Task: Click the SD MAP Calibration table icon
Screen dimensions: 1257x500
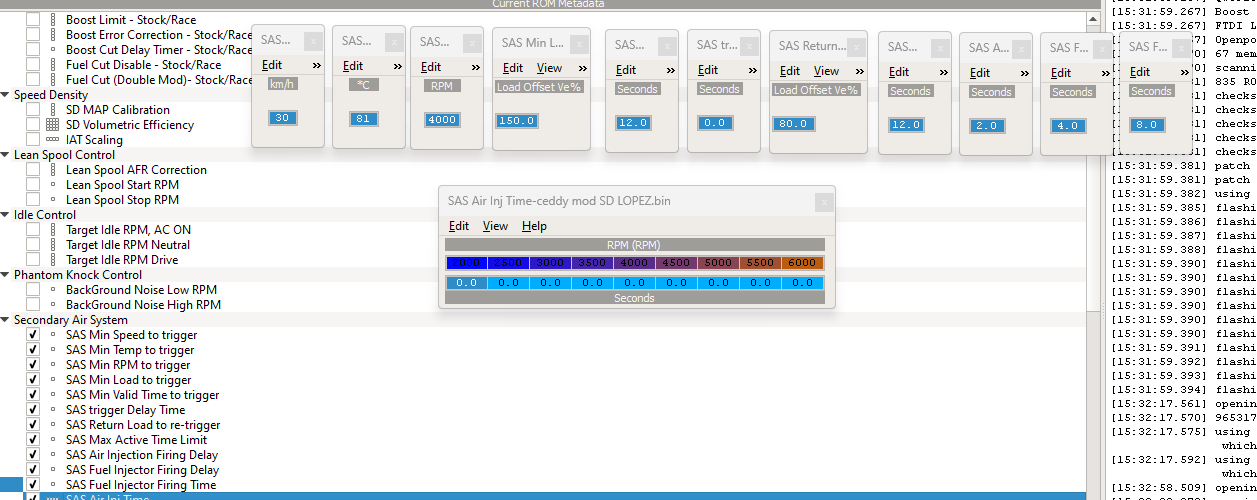Action: point(53,110)
